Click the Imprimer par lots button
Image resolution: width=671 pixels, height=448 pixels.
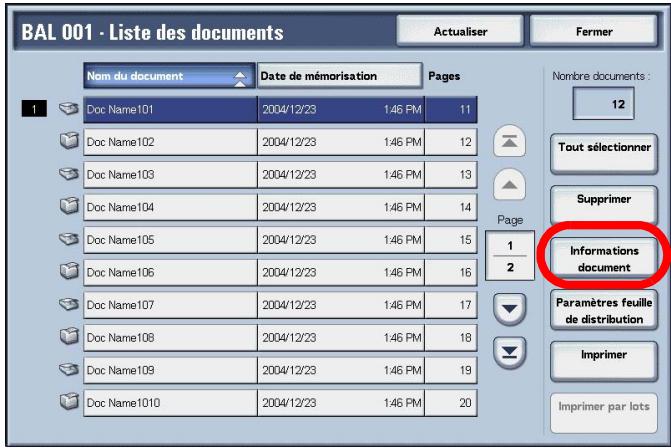[604, 413]
